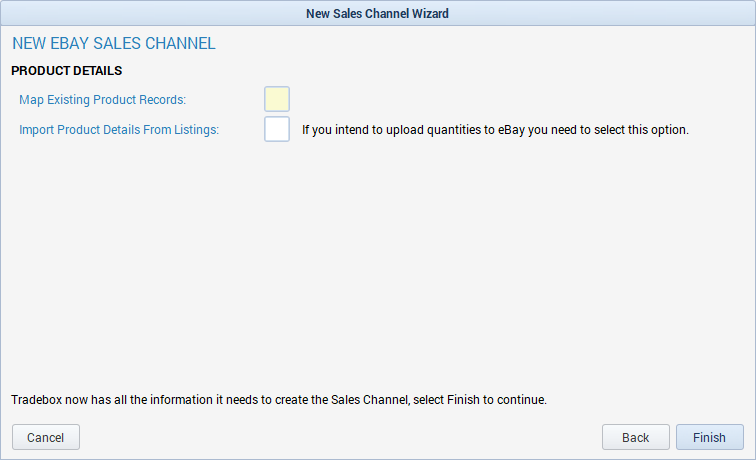Select the Import Product Details From Listings label
Screen dimensions: 756x460
pyautogui.click(x=119, y=130)
